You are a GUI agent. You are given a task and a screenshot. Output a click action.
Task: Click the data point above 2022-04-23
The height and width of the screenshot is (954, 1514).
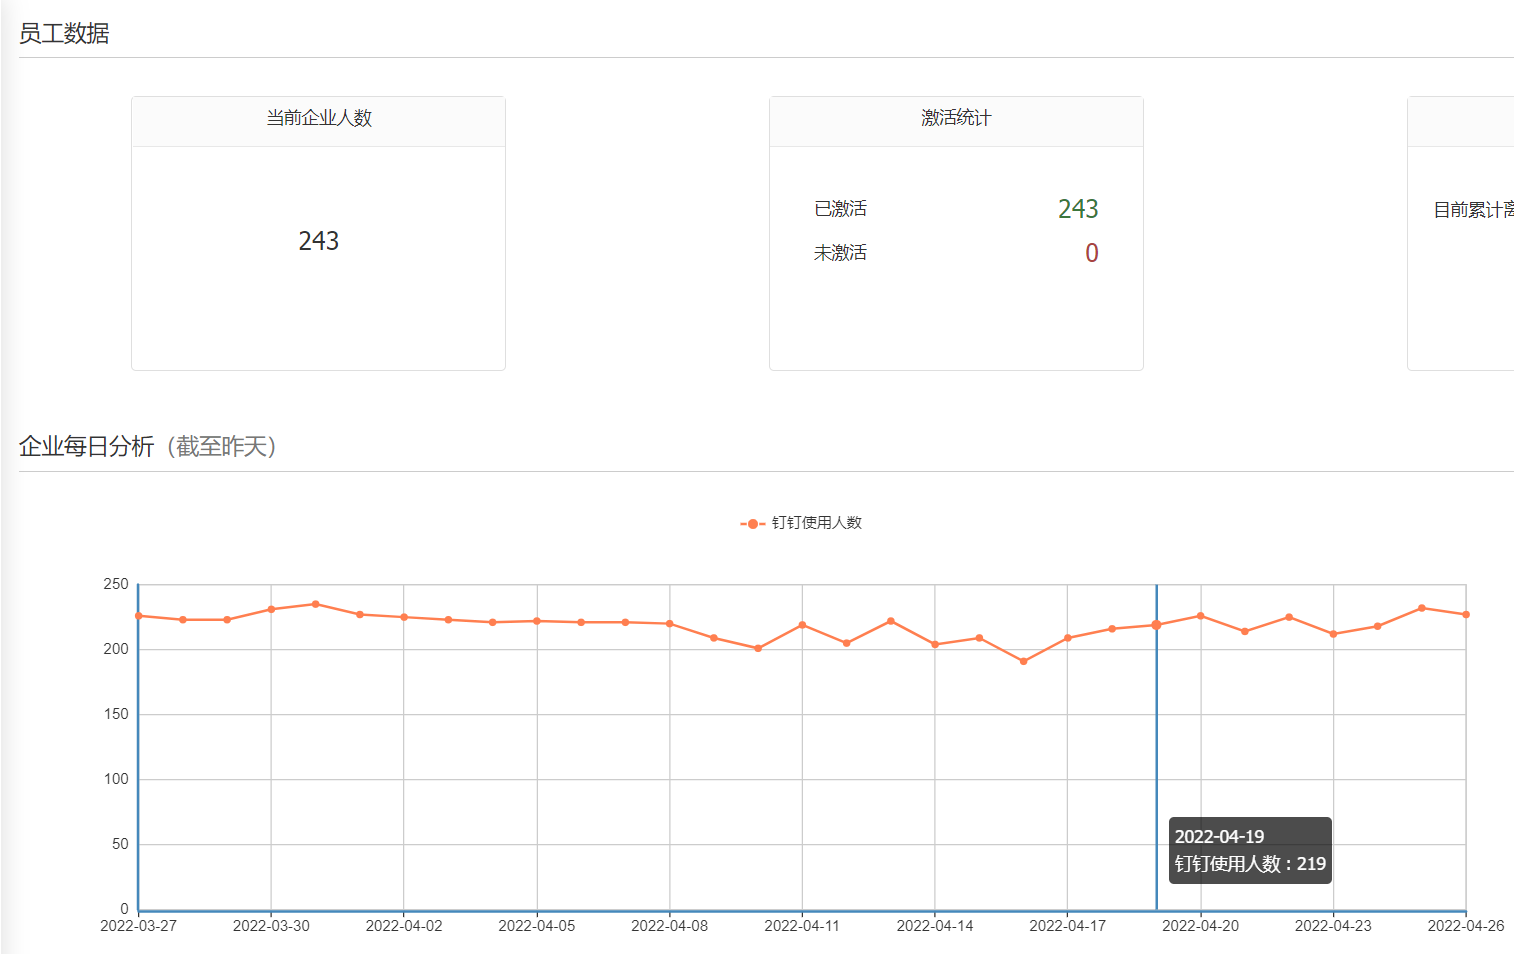(1333, 634)
